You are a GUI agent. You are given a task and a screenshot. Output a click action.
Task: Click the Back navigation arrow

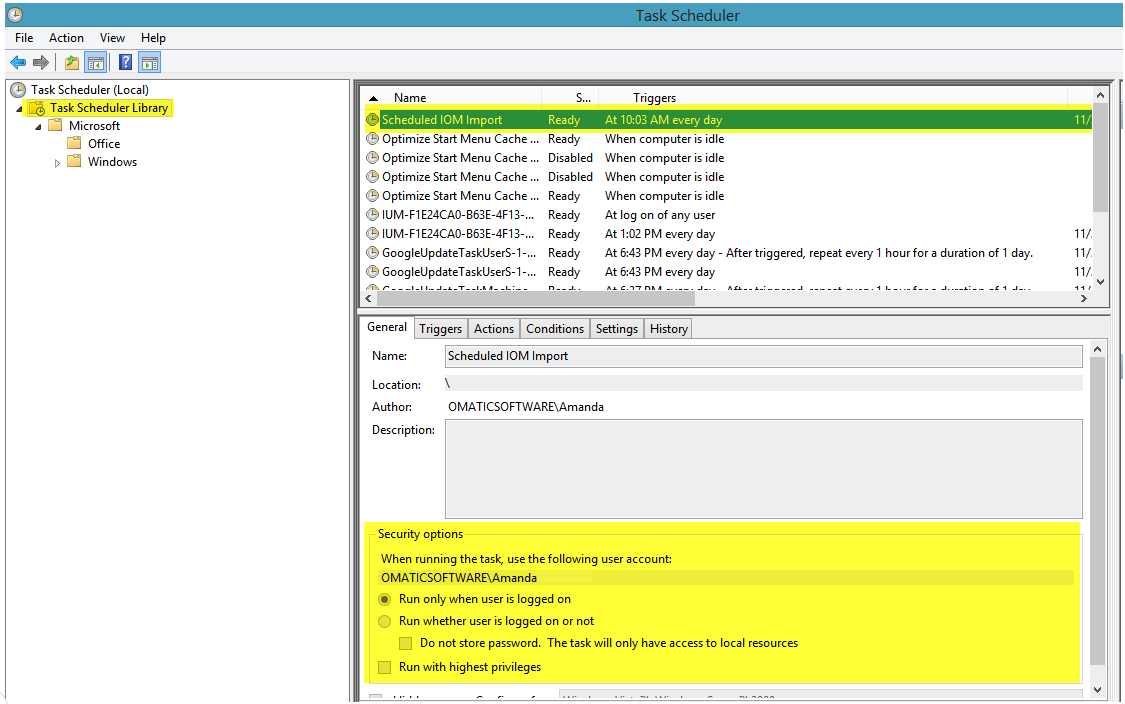pyautogui.click(x=18, y=62)
